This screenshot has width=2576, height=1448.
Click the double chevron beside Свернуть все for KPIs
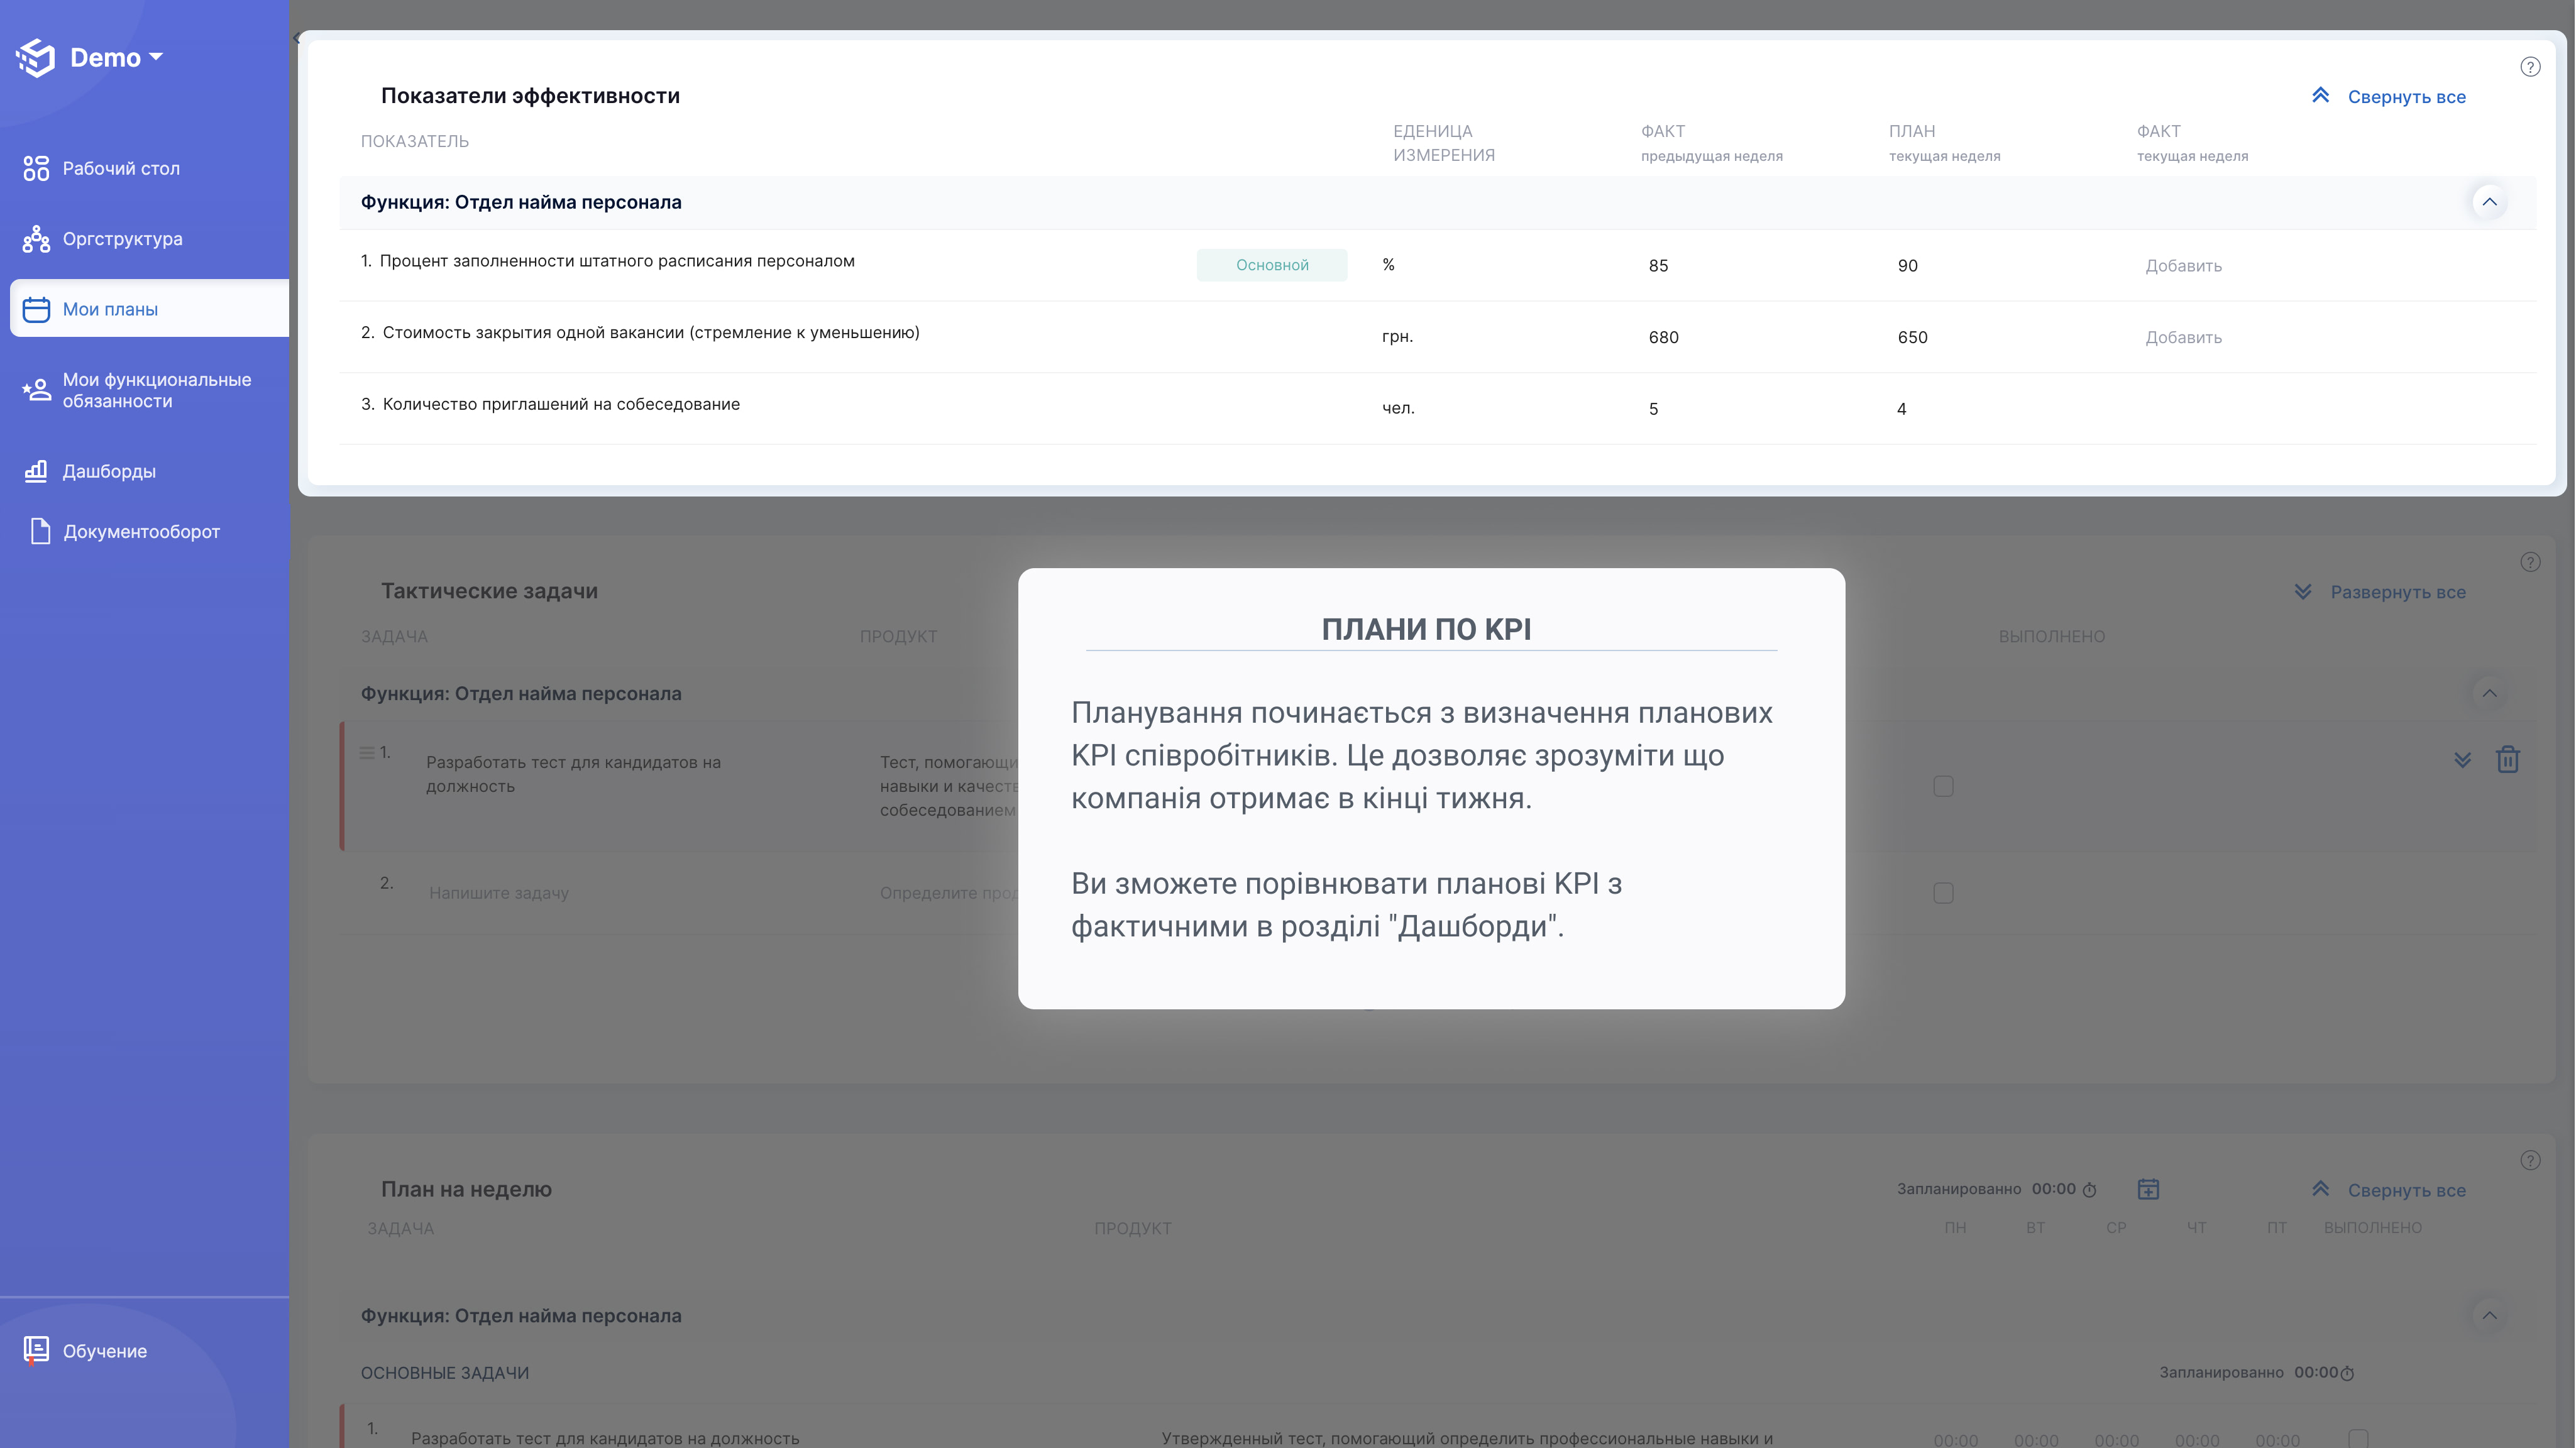(x=2320, y=95)
